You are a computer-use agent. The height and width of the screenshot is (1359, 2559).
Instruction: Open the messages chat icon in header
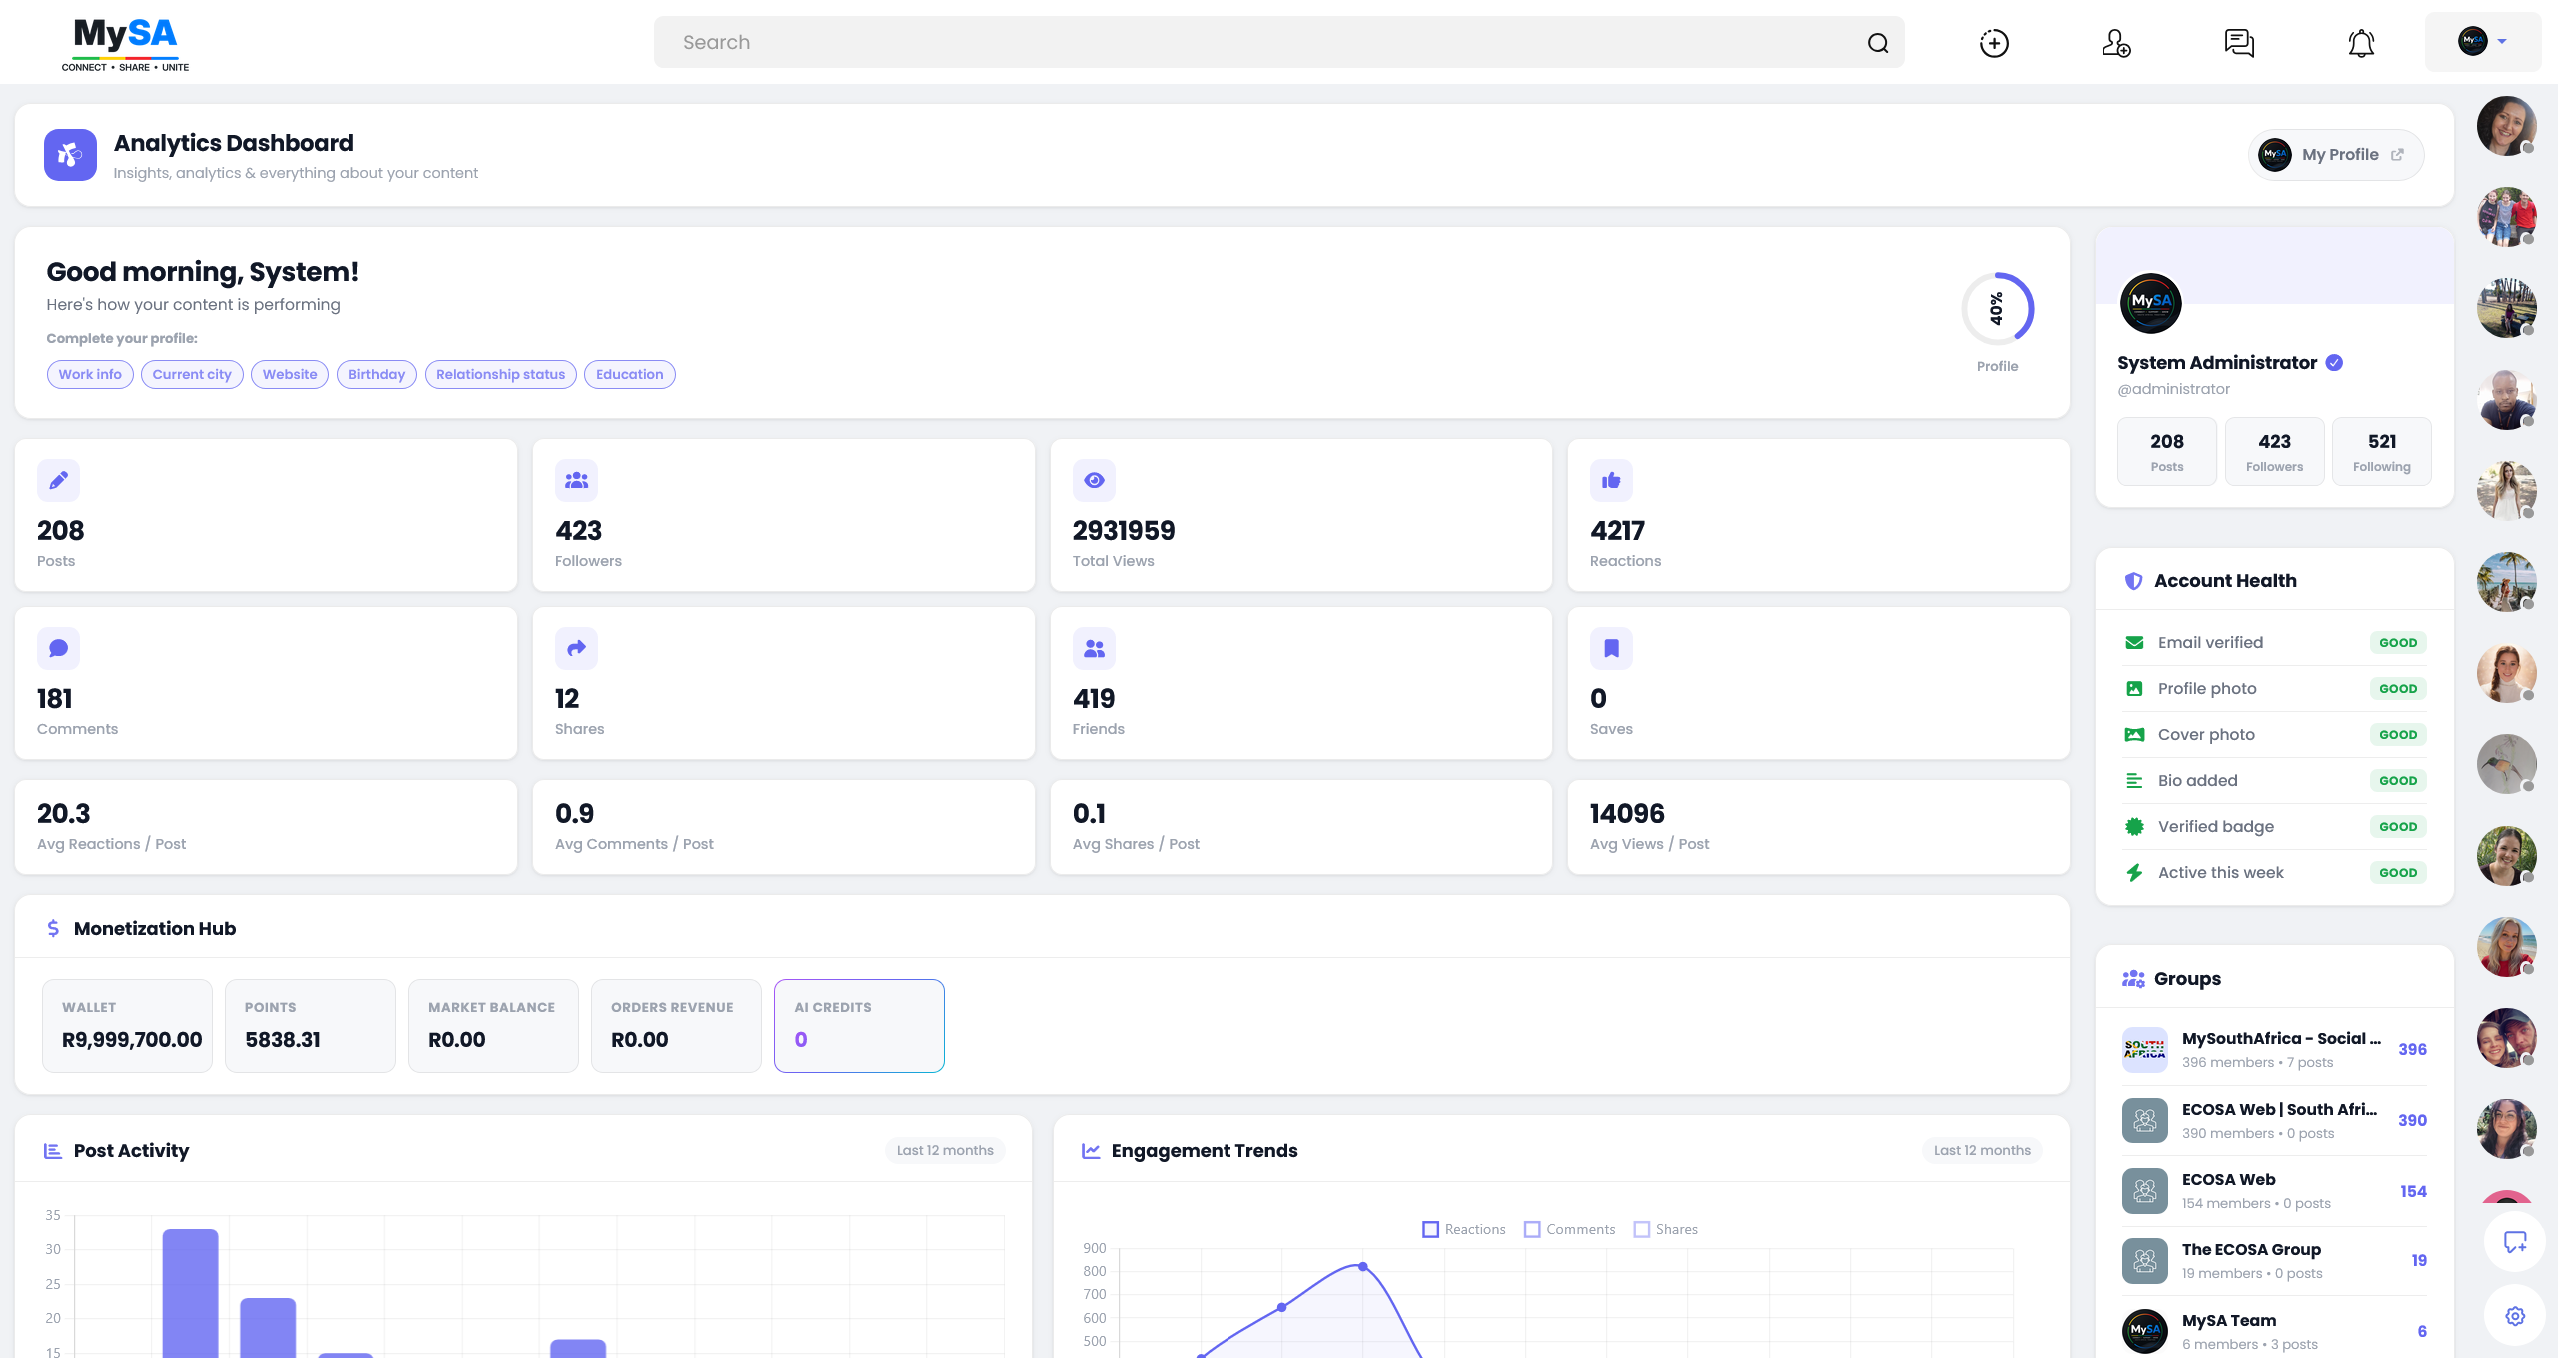click(2238, 43)
